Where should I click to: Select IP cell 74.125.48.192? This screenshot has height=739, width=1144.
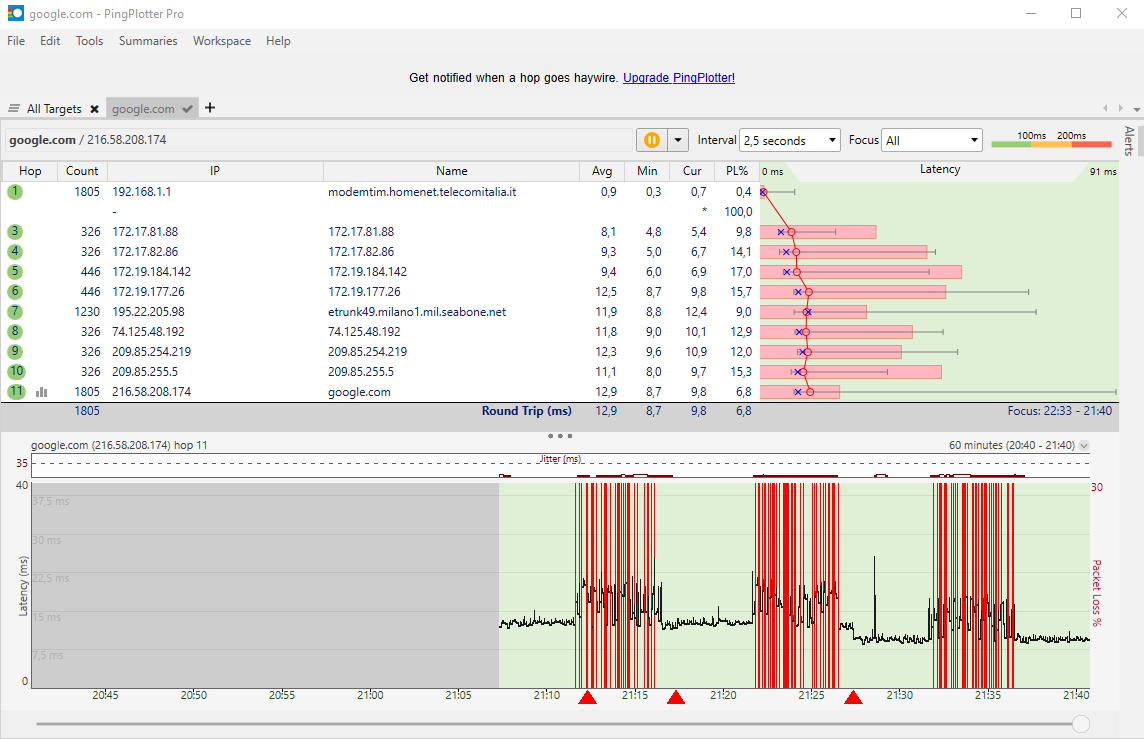click(148, 332)
